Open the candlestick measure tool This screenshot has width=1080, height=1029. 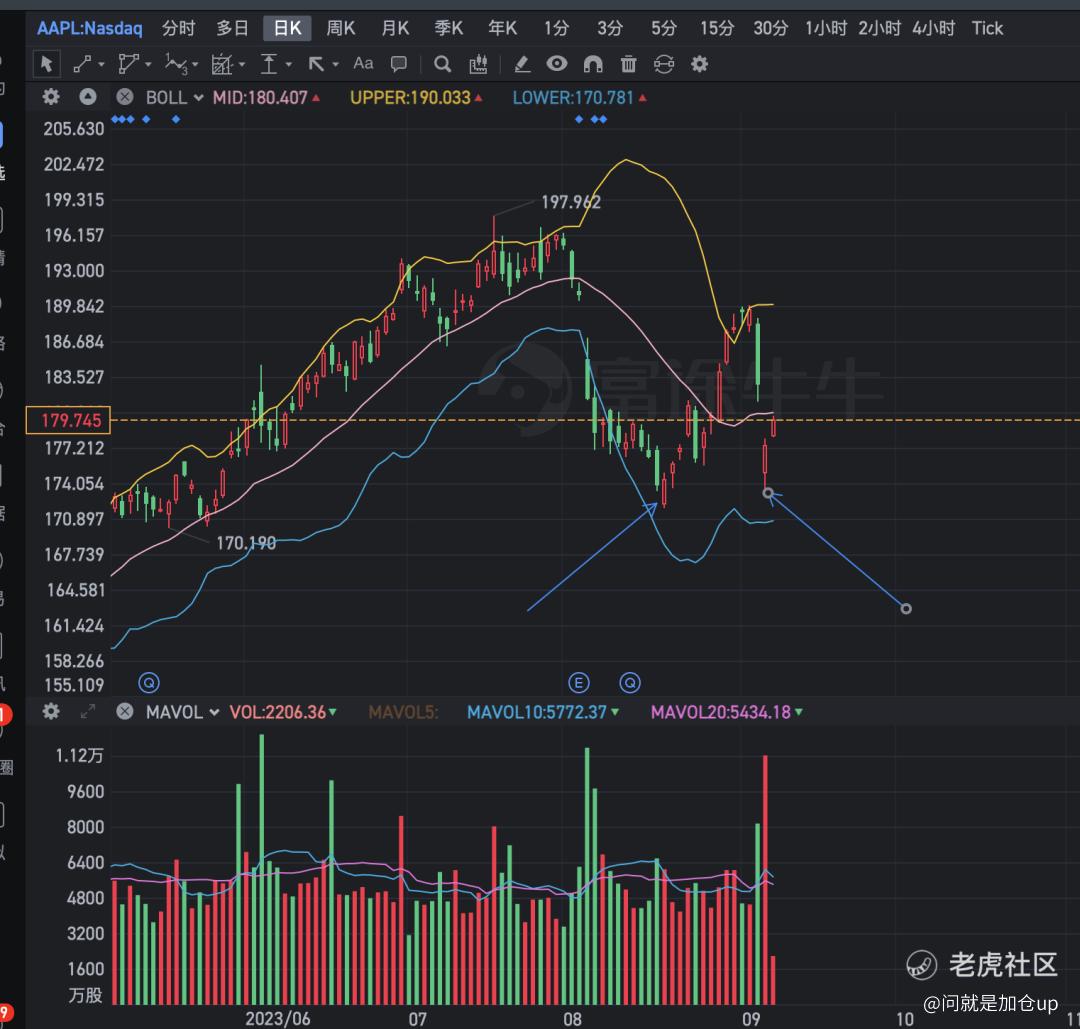[478, 64]
